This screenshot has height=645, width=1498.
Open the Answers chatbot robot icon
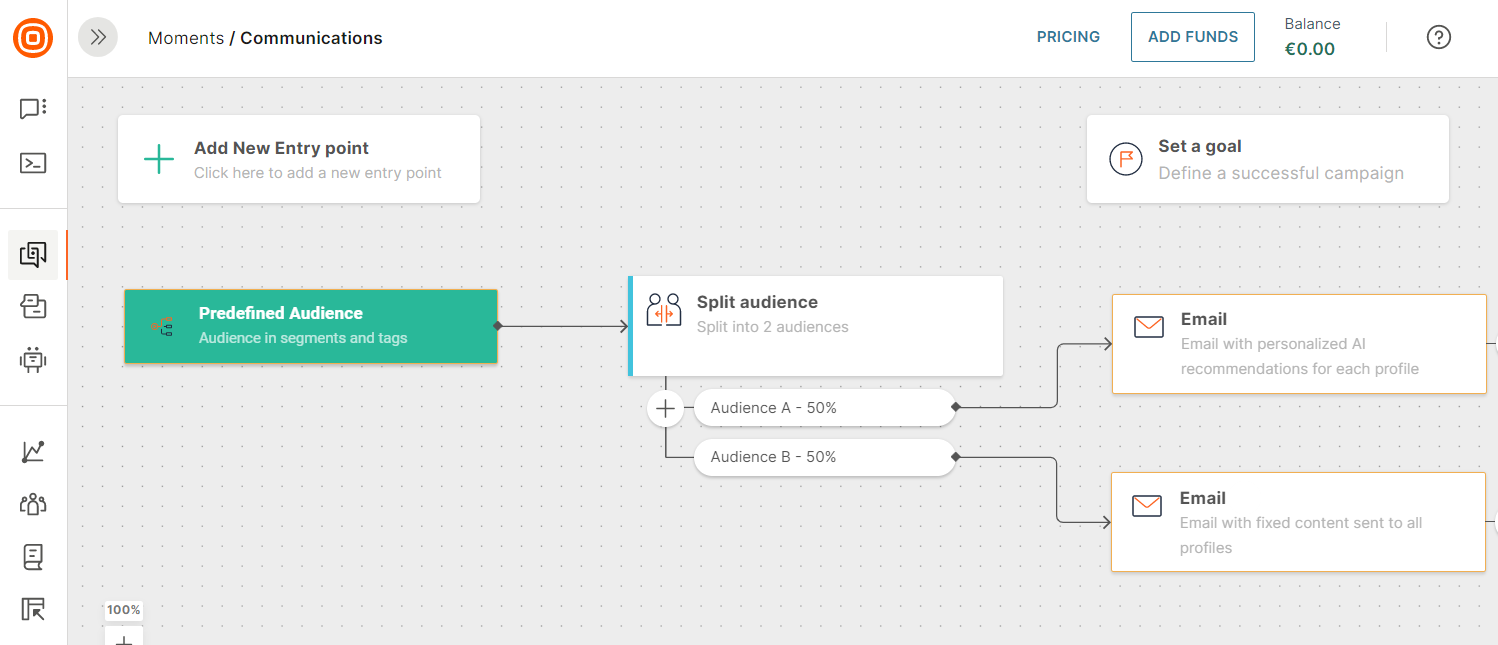tap(33, 359)
